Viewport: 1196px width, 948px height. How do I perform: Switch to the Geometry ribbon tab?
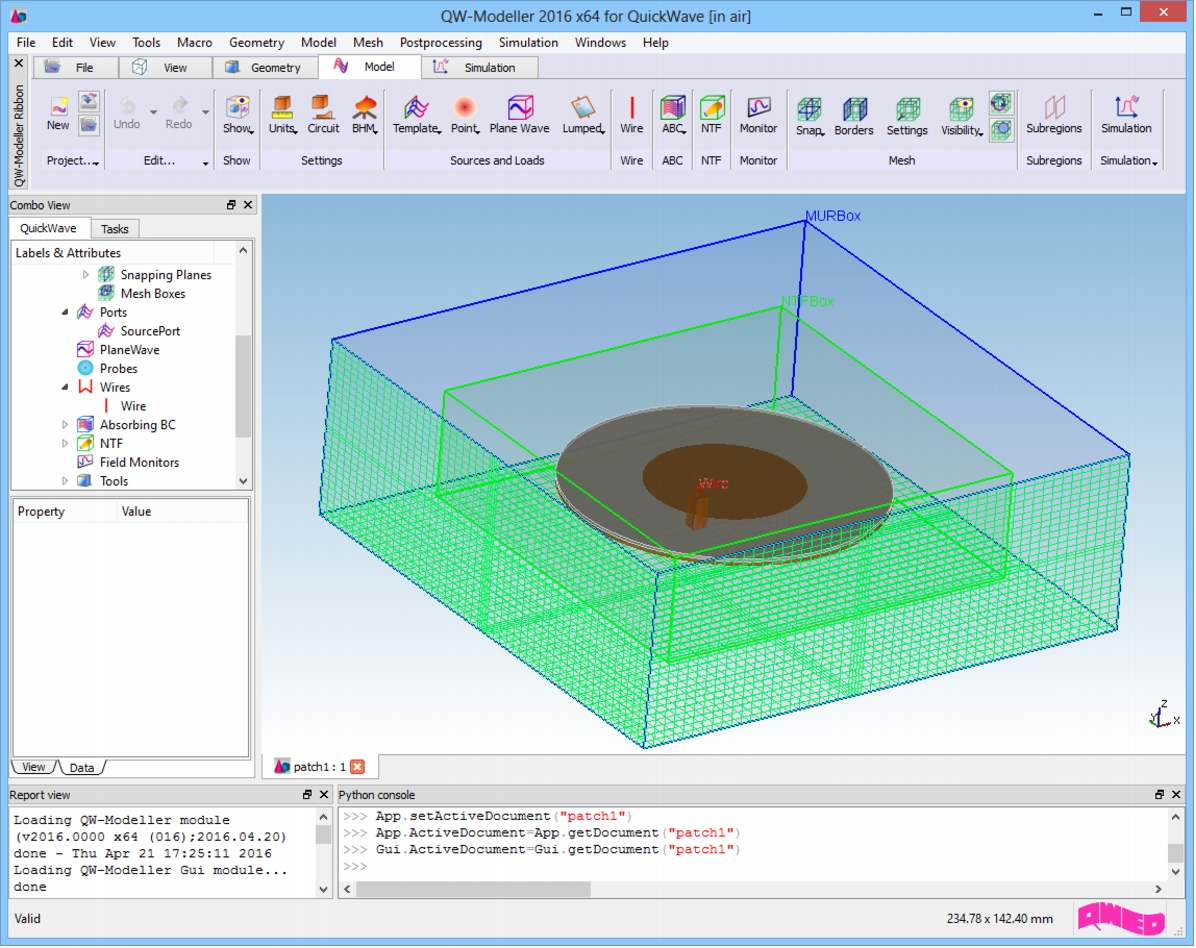coord(265,67)
